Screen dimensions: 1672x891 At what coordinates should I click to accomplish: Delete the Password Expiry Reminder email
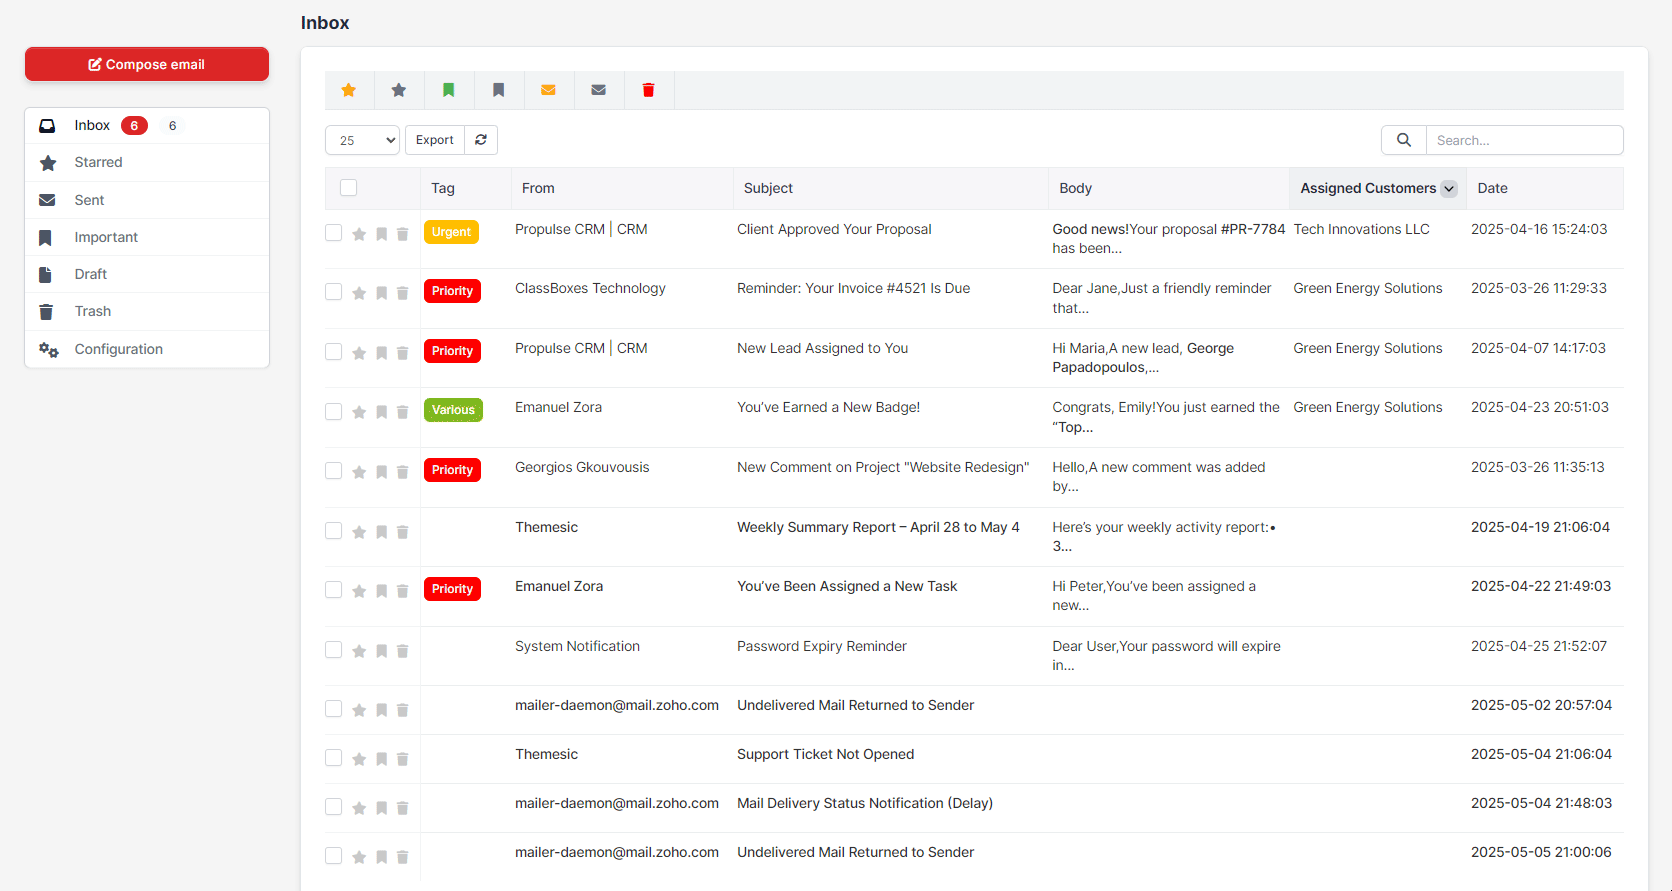tap(403, 651)
